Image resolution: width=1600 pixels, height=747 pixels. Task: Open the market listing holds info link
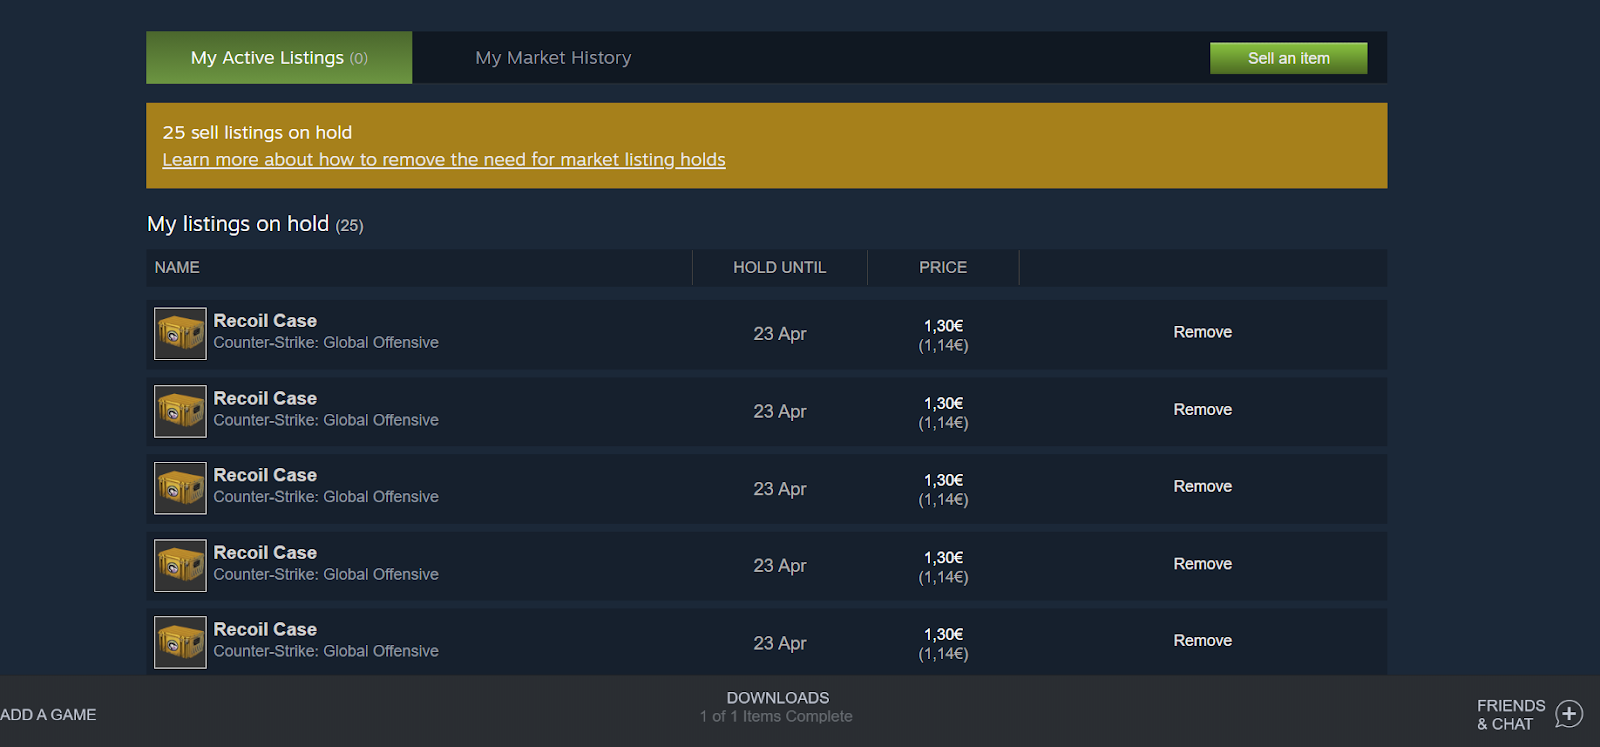pyautogui.click(x=444, y=160)
